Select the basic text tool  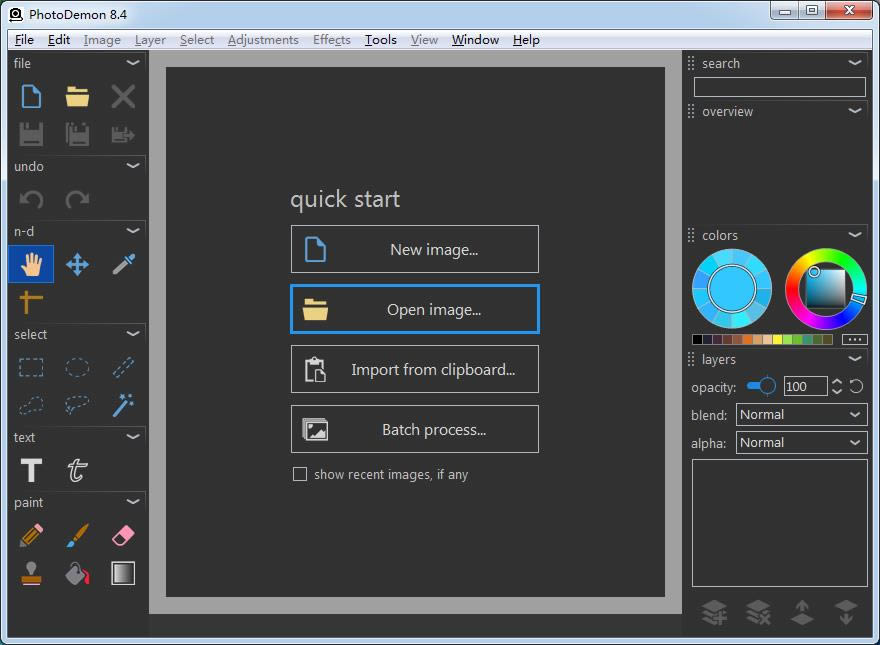(x=31, y=470)
